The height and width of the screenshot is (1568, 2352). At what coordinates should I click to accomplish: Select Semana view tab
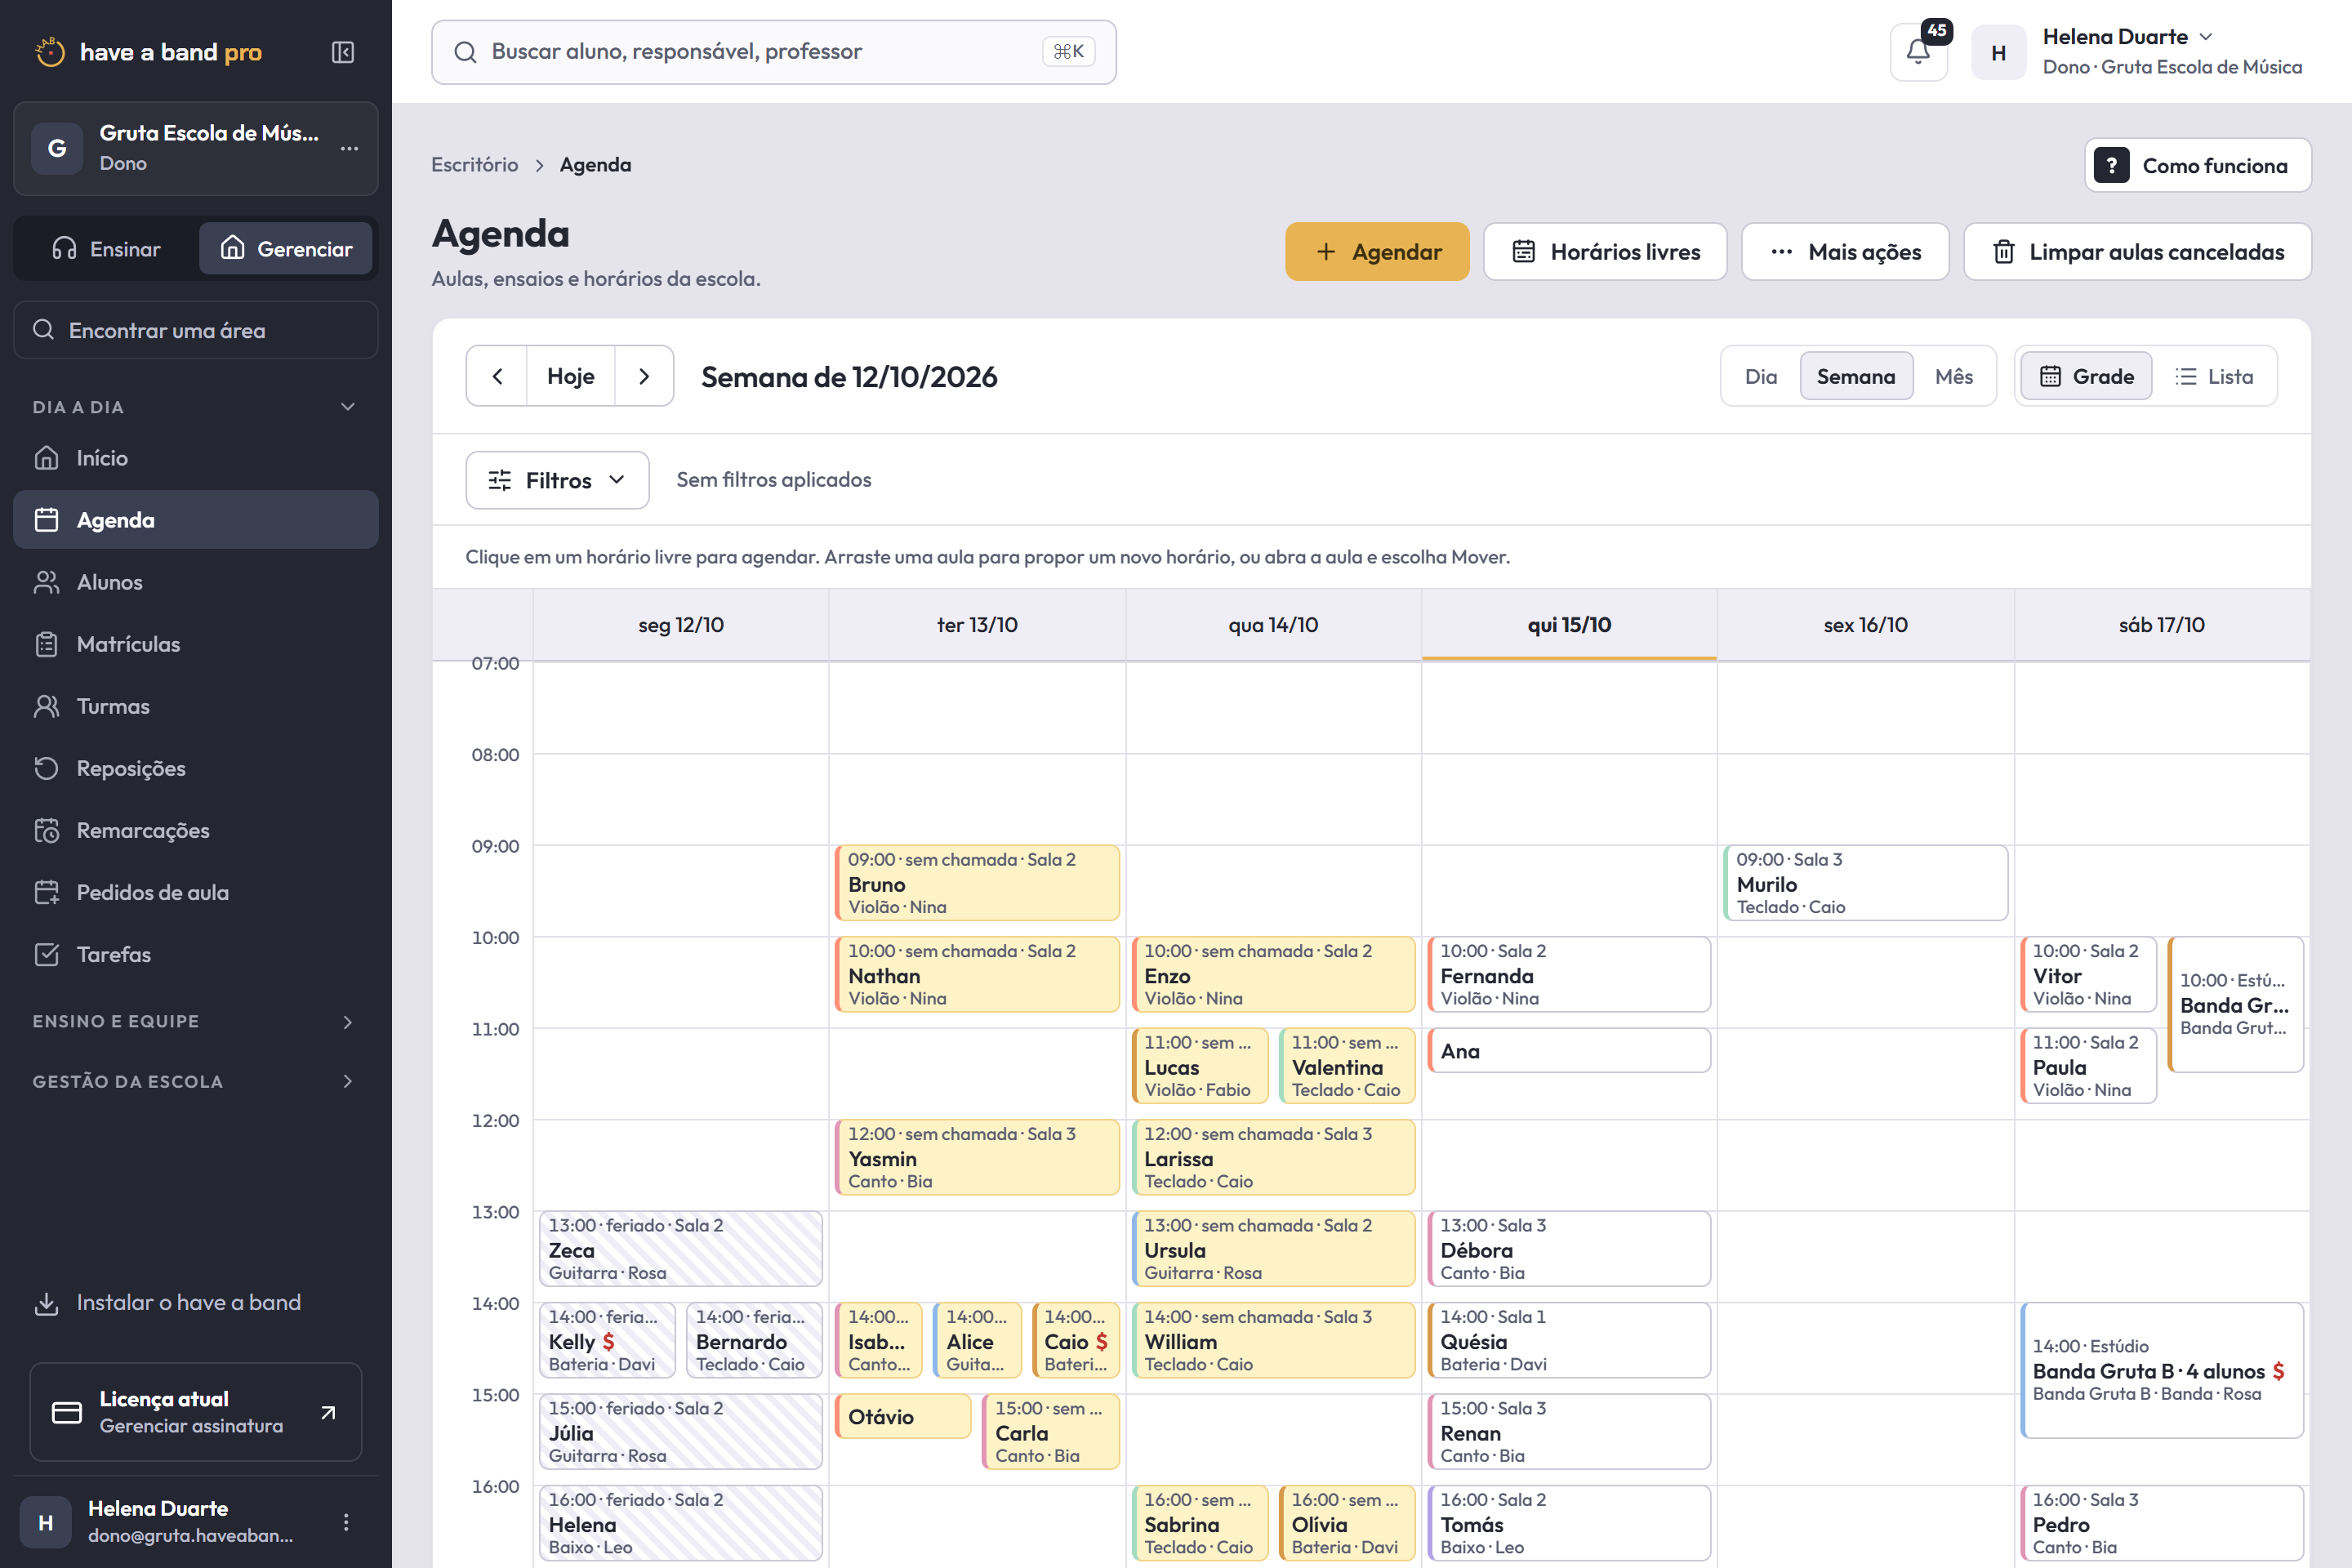coord(1856,376)
